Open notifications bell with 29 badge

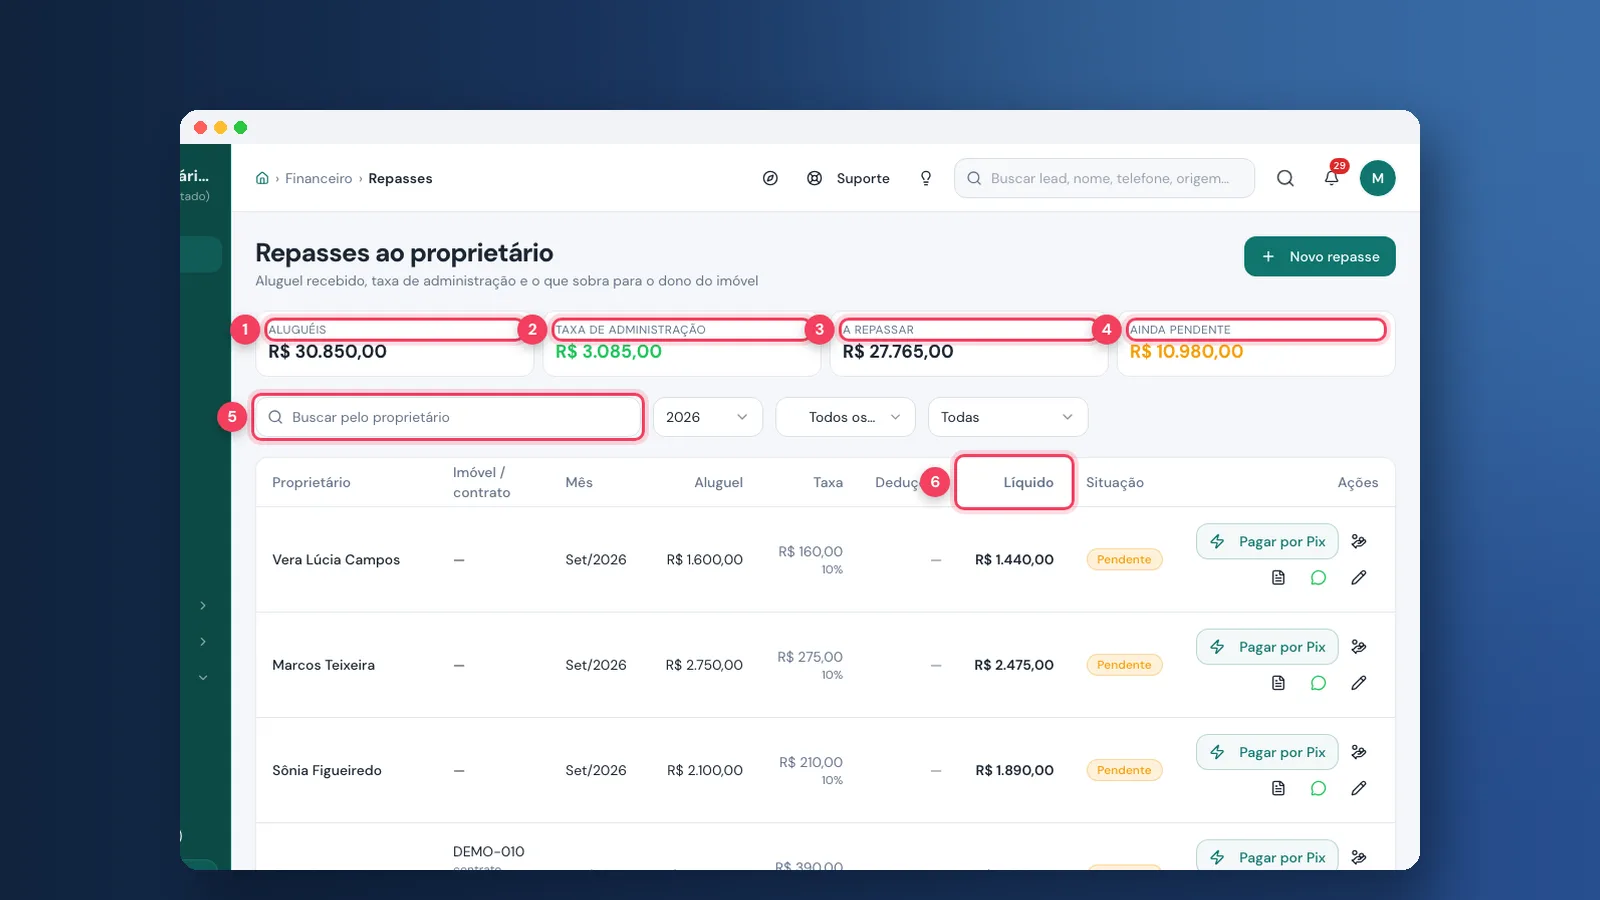[x=1332, y=177]
